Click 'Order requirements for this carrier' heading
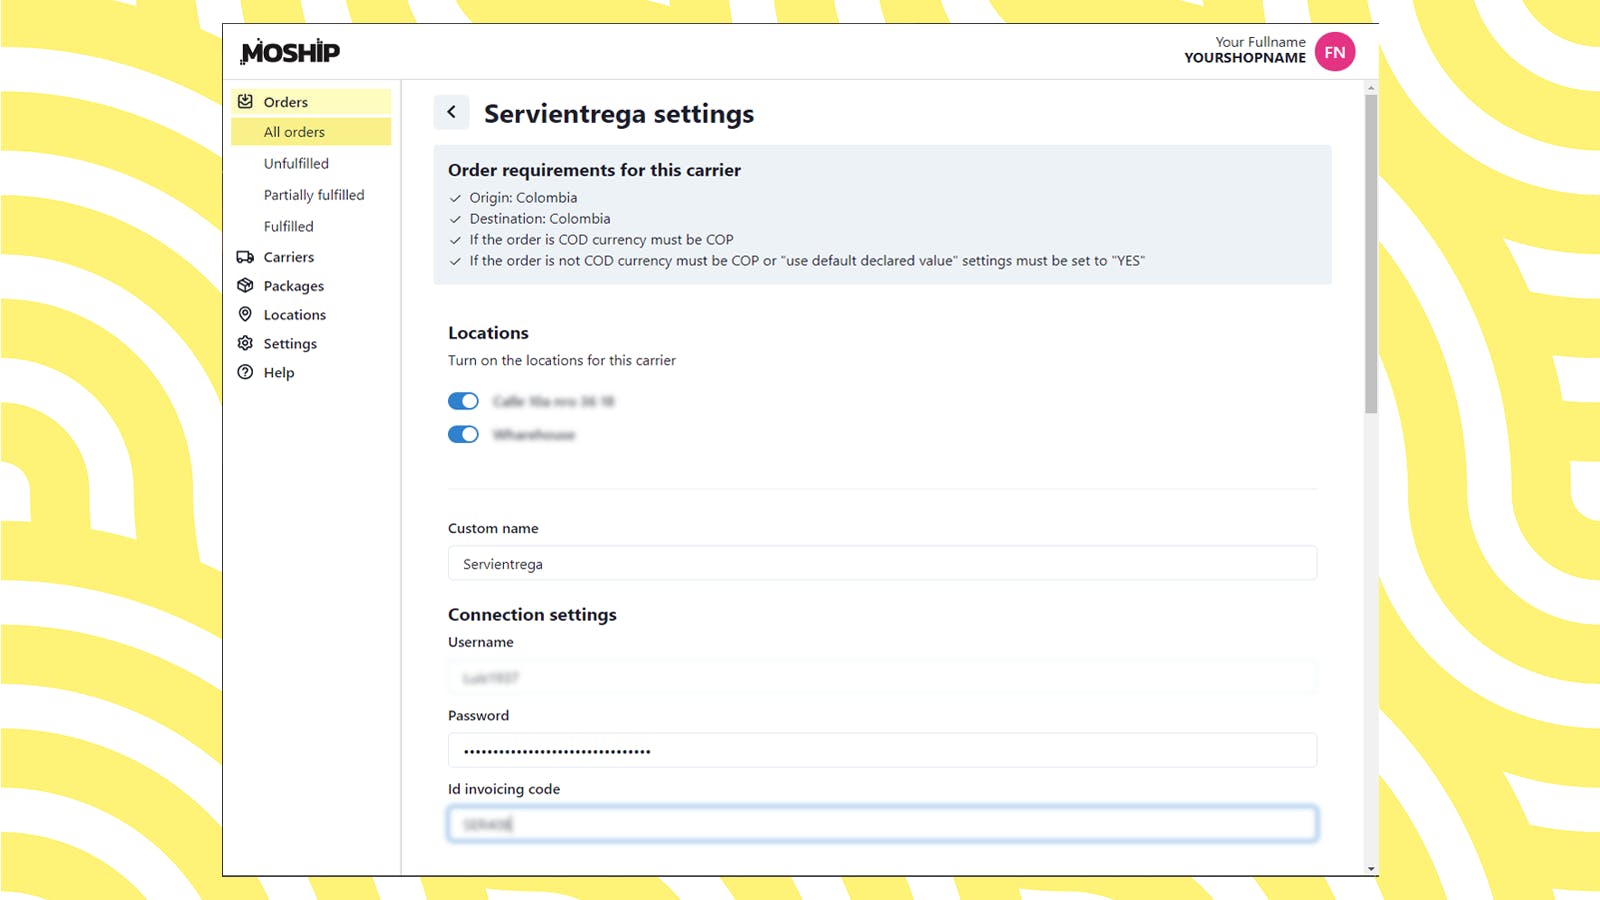This screenshot has height=900, width=1600. tap(594, 170)
